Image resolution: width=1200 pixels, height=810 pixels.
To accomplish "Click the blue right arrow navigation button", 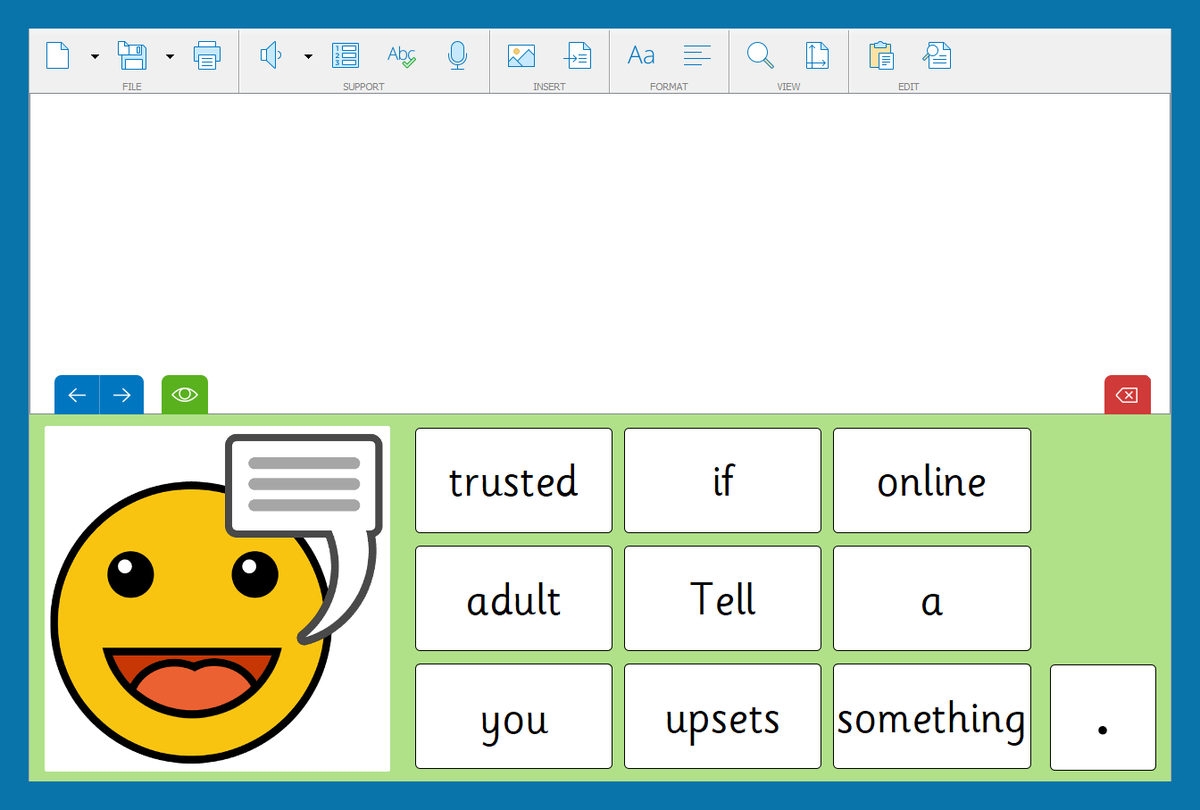I will tap(121, 394).
